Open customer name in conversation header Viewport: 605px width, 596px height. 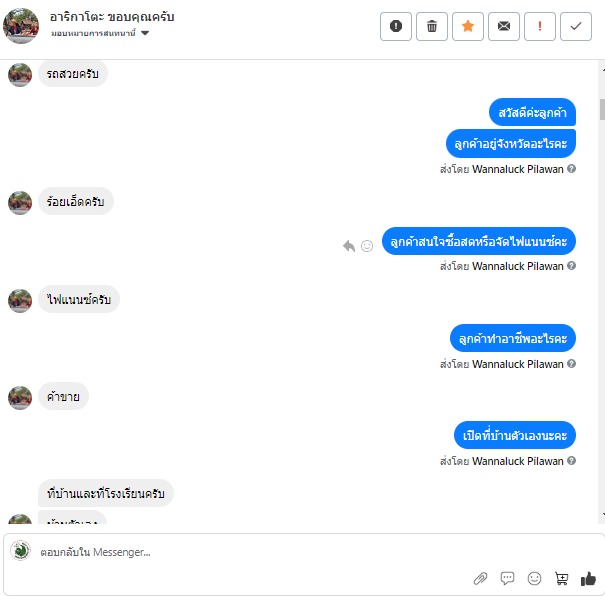click(112, 17)
